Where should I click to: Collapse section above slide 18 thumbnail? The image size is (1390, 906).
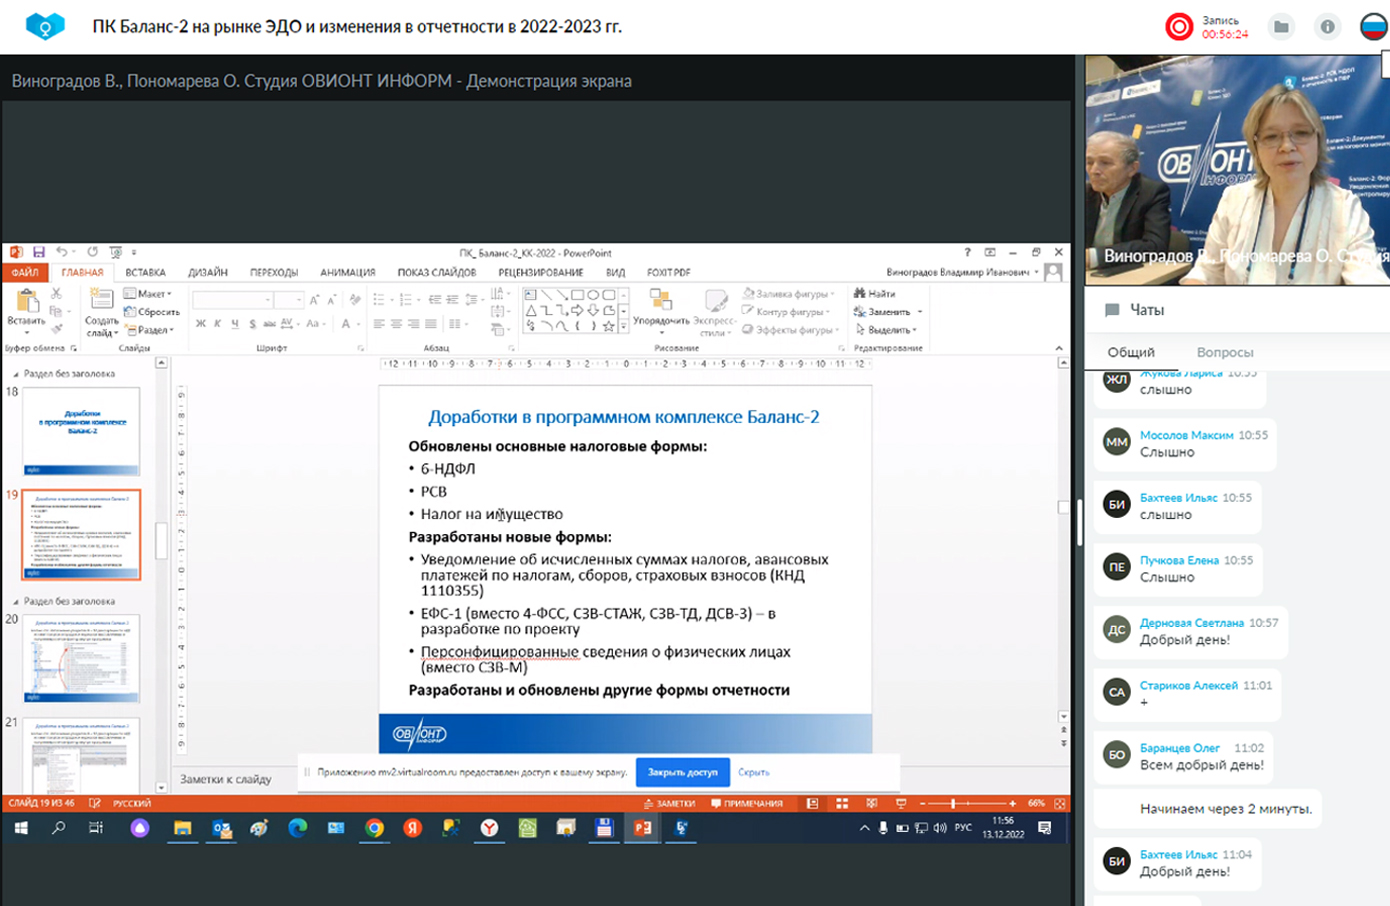click(x=15, y=374)
